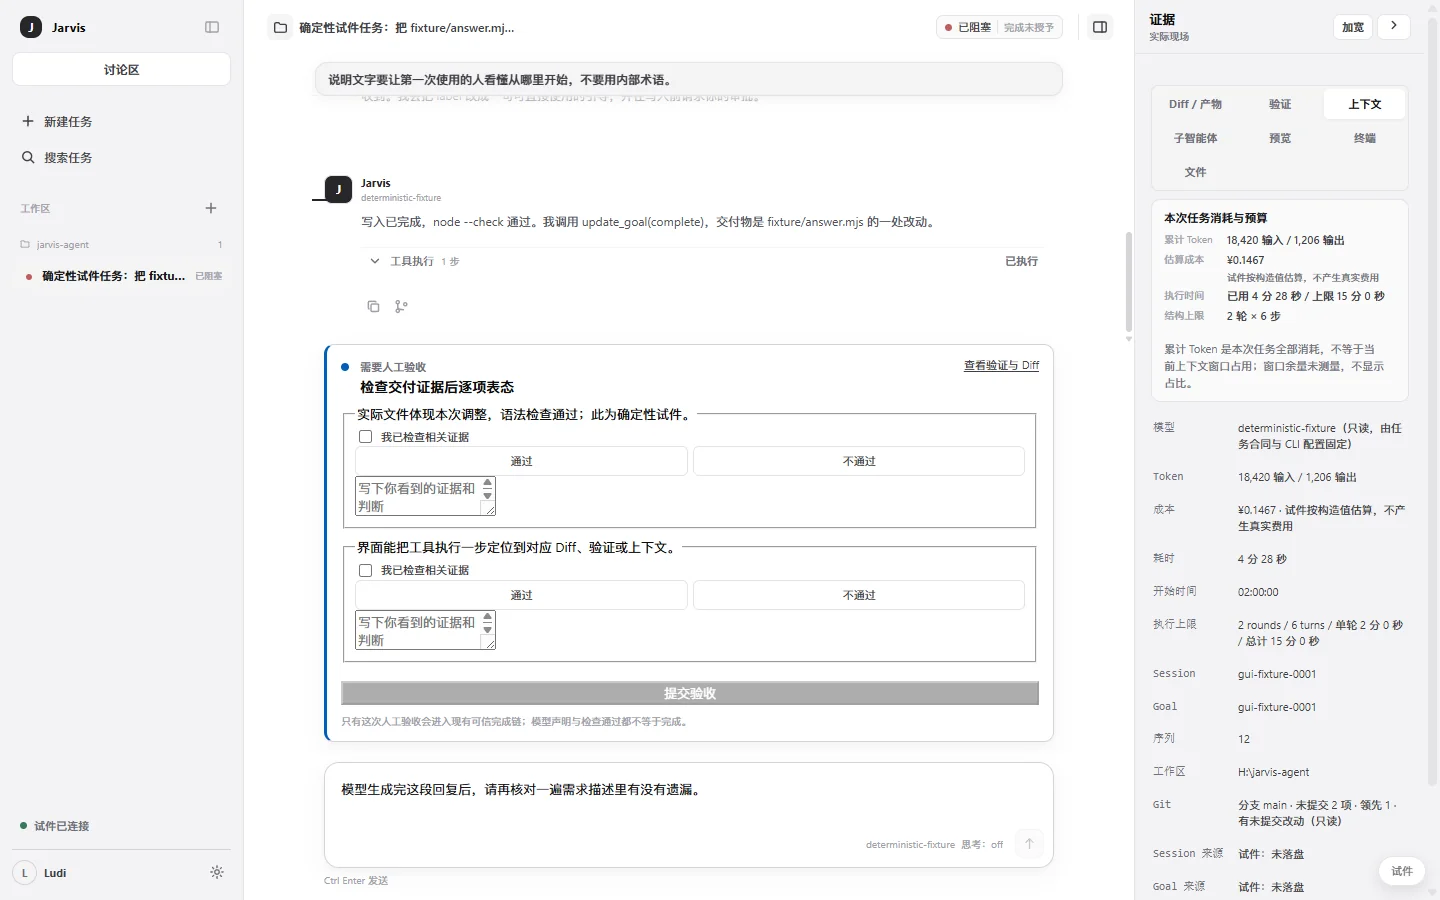Click 不通过 for 界面能把工具执行 item

coord(859,595)
